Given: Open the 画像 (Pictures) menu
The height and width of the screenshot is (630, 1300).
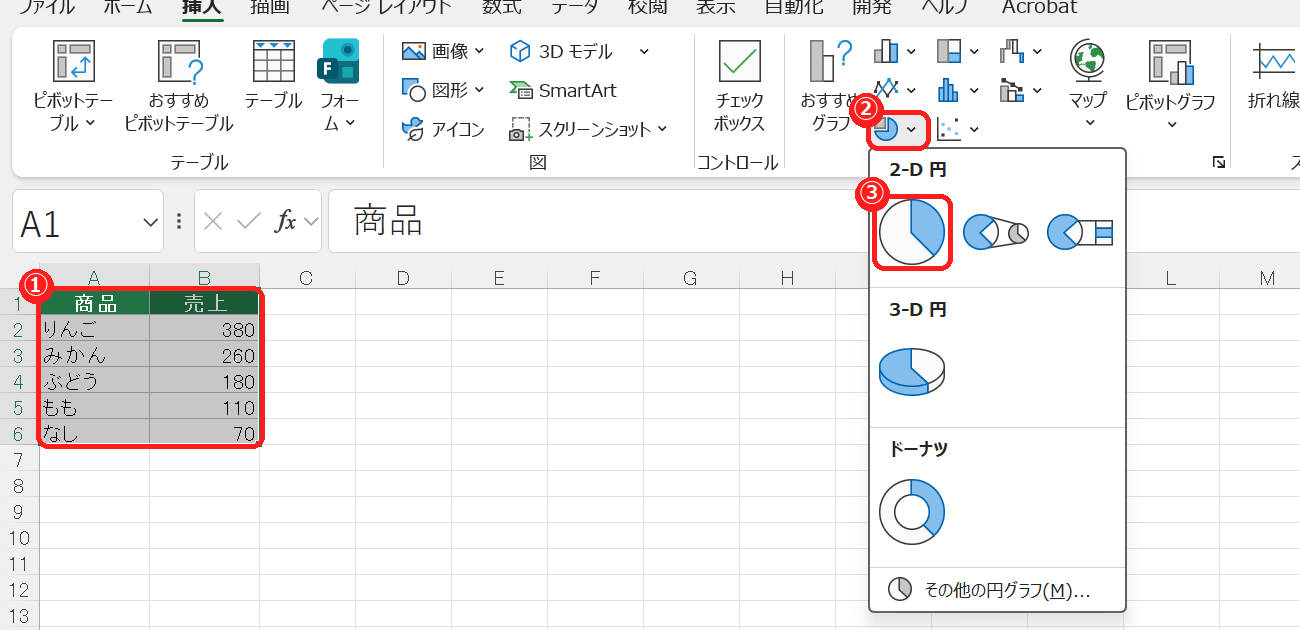Looking at the screenshot, I should (443, 51).
